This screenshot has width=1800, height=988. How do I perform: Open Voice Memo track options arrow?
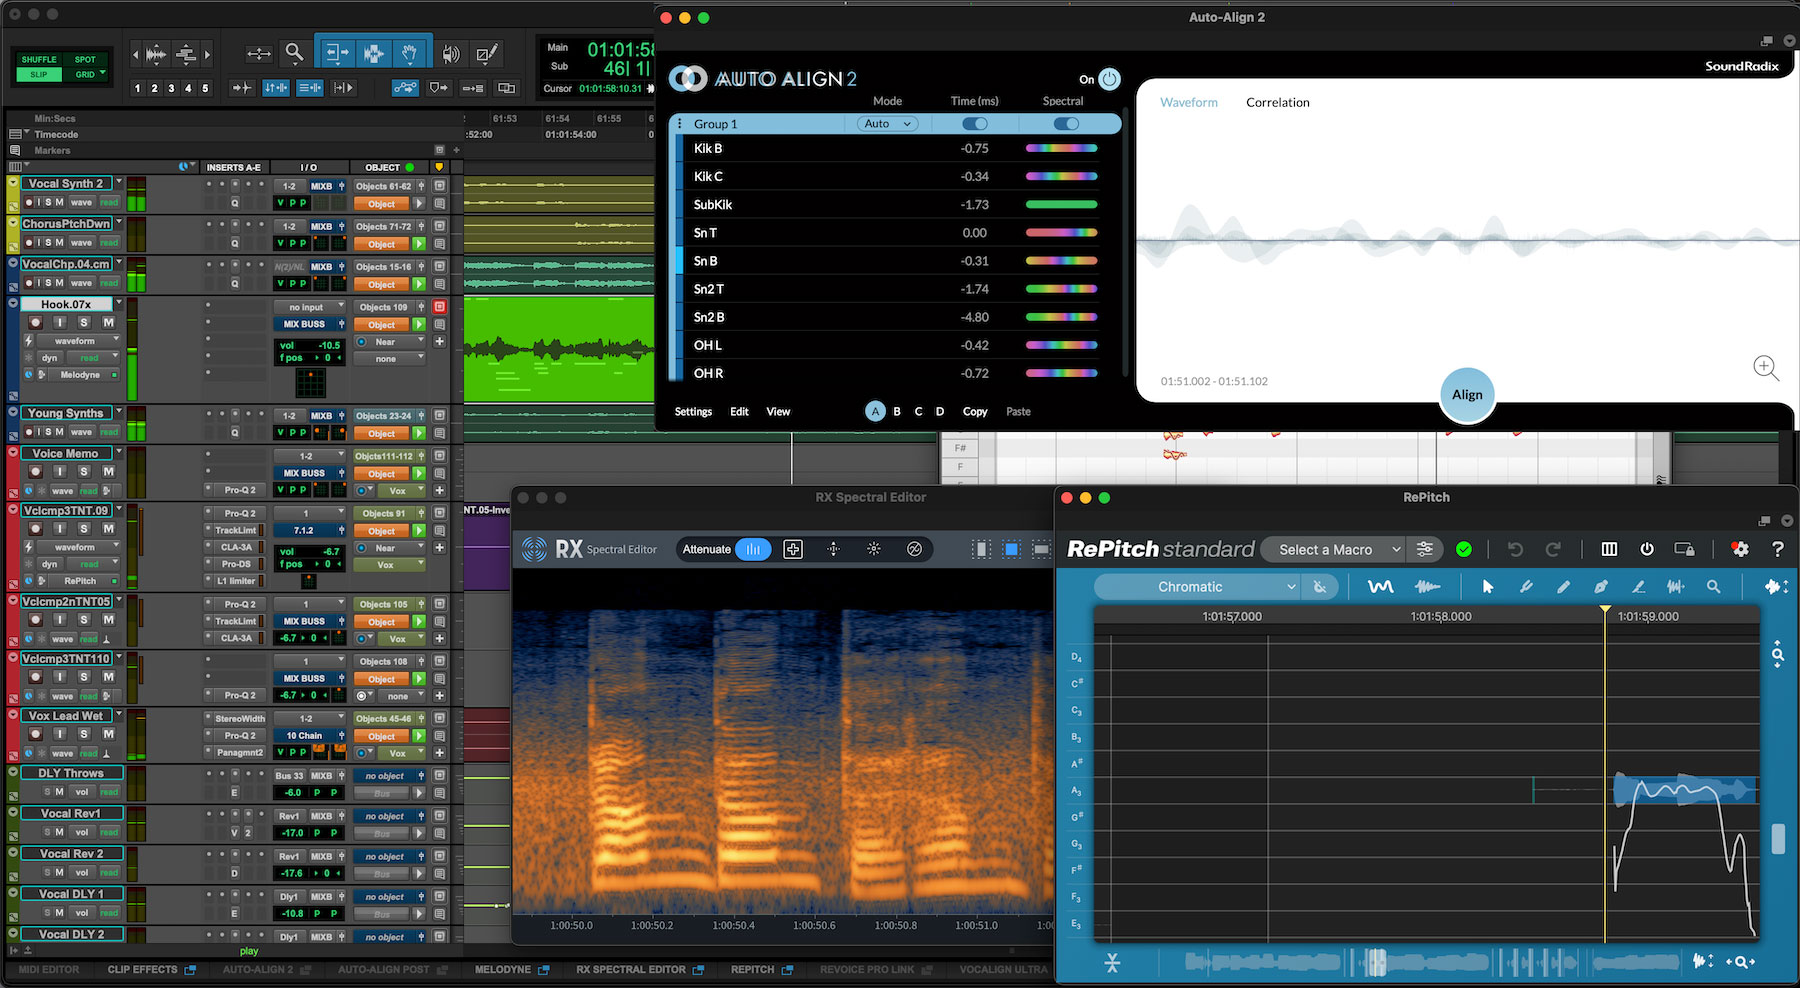pos(119,452)
